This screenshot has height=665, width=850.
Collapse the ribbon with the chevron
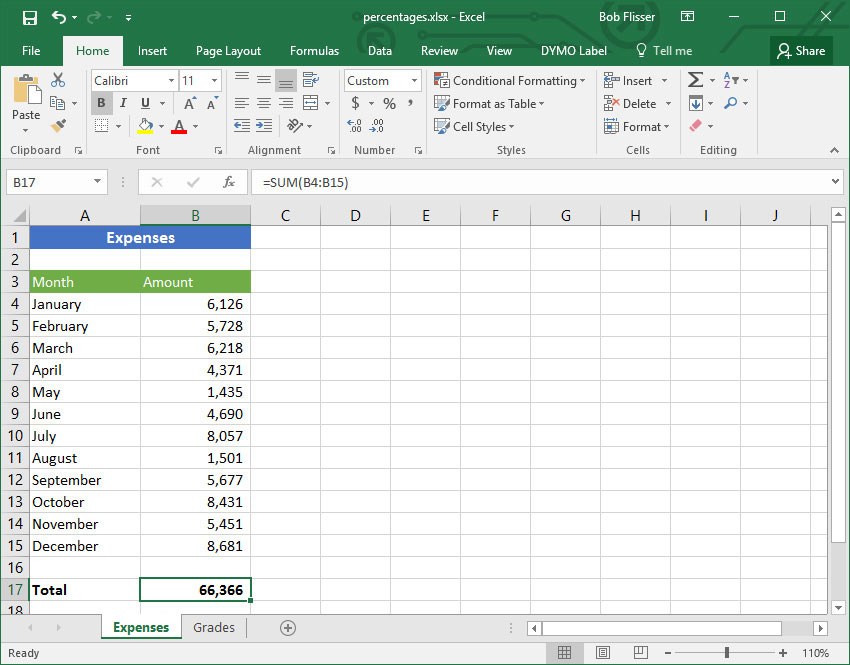[834, 150]
